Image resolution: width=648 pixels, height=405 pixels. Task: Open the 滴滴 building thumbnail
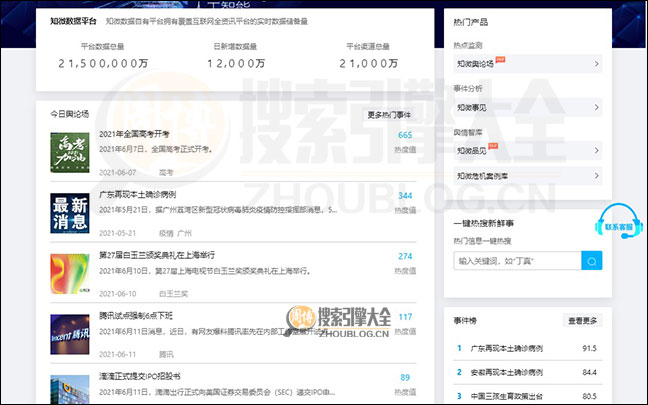70,389
